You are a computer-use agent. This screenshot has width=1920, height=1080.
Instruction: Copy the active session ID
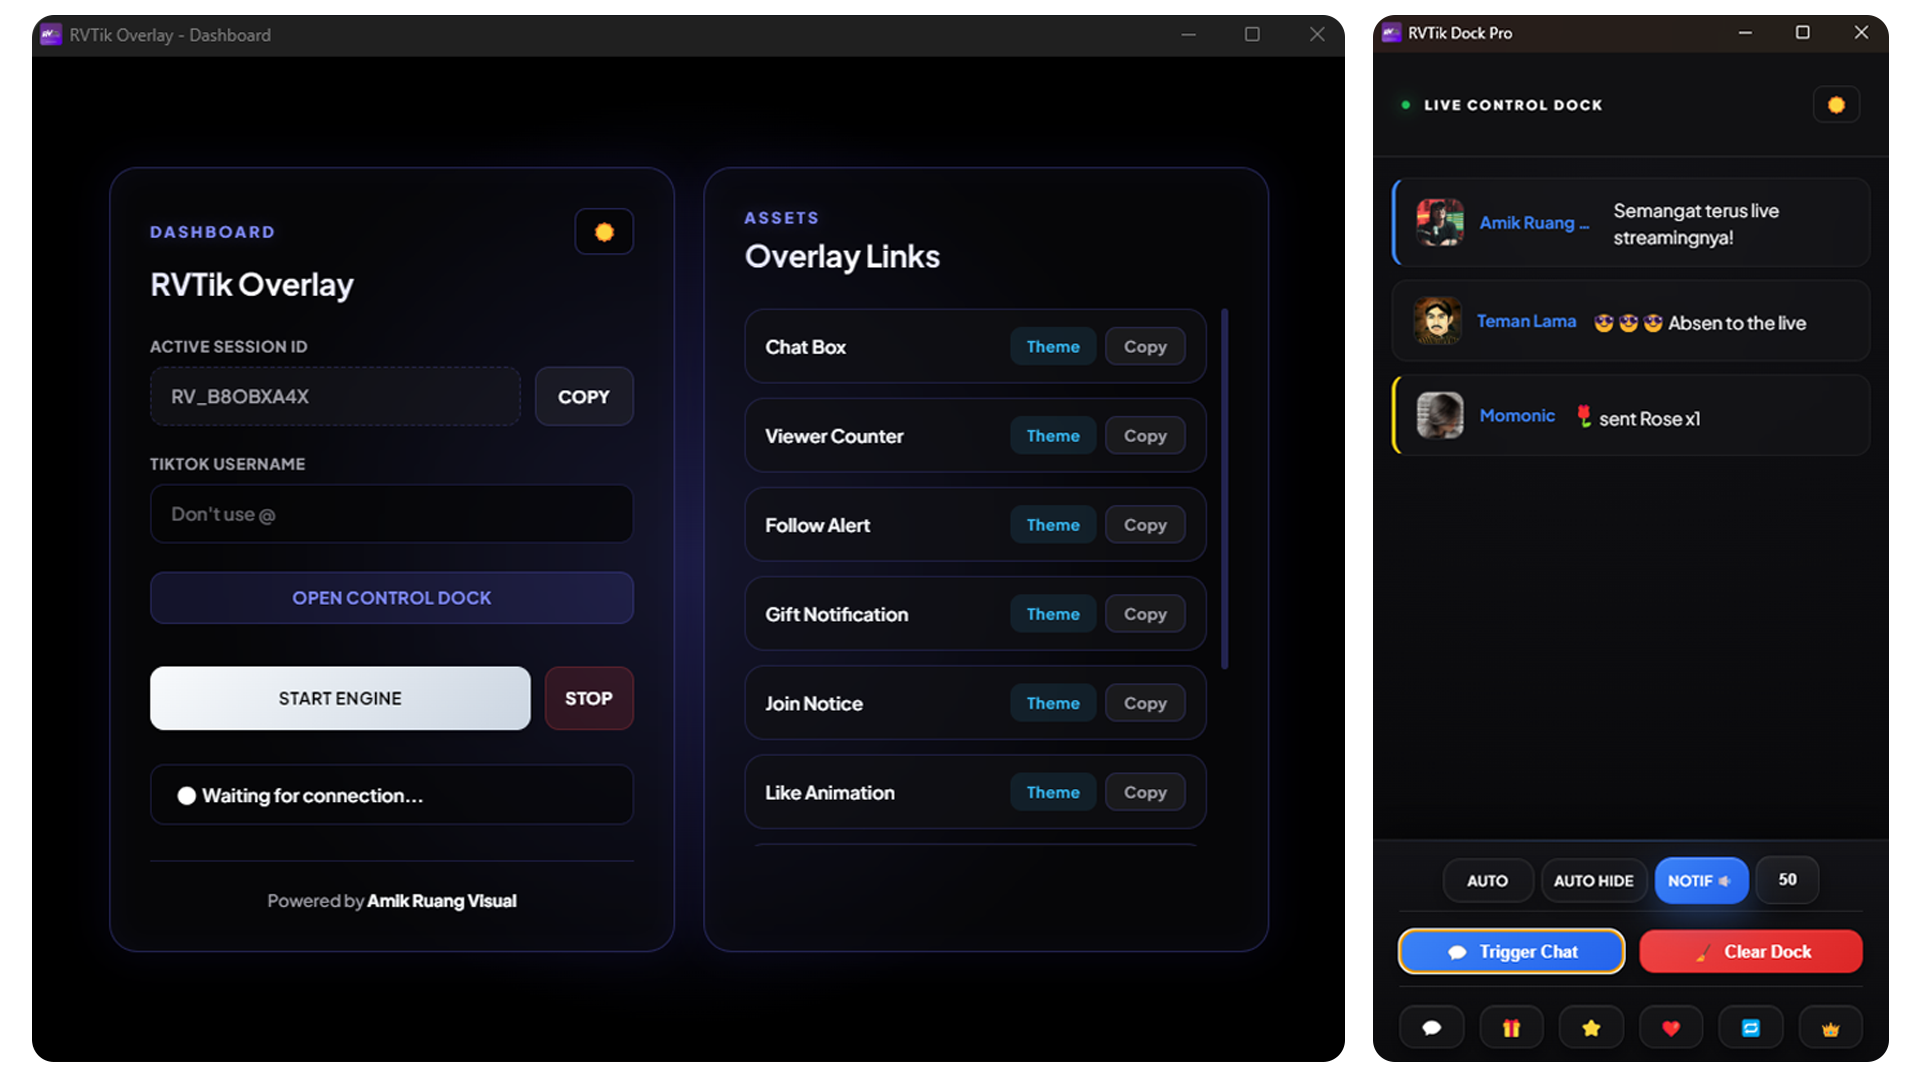[583, 396]
